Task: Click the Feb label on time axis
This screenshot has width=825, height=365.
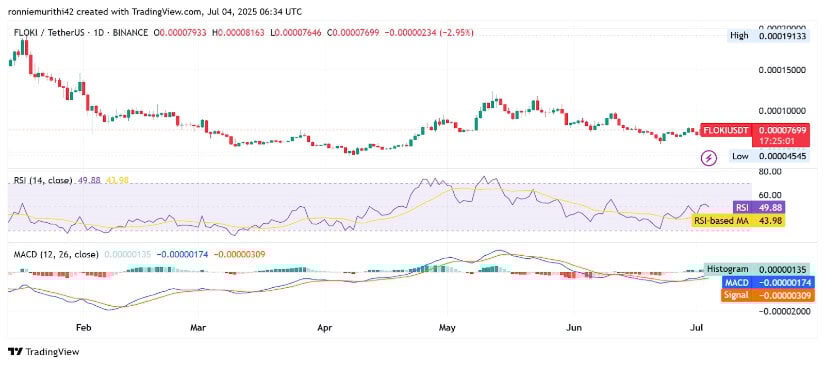Action: coord(84,327)
